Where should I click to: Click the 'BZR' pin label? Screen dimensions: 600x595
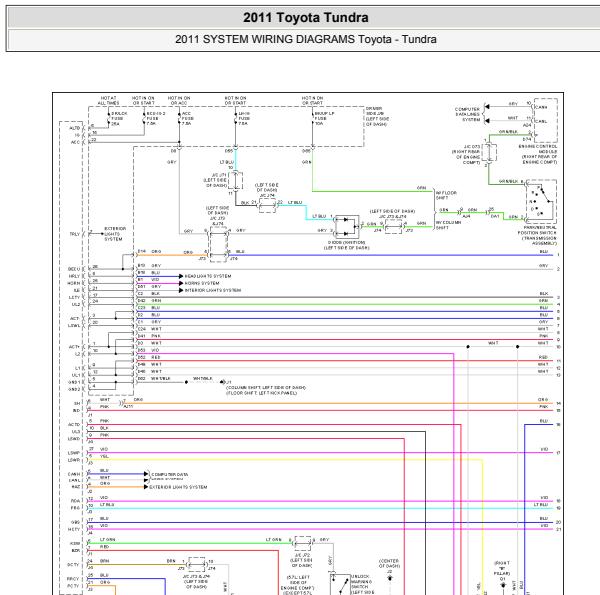pos(76,551)
